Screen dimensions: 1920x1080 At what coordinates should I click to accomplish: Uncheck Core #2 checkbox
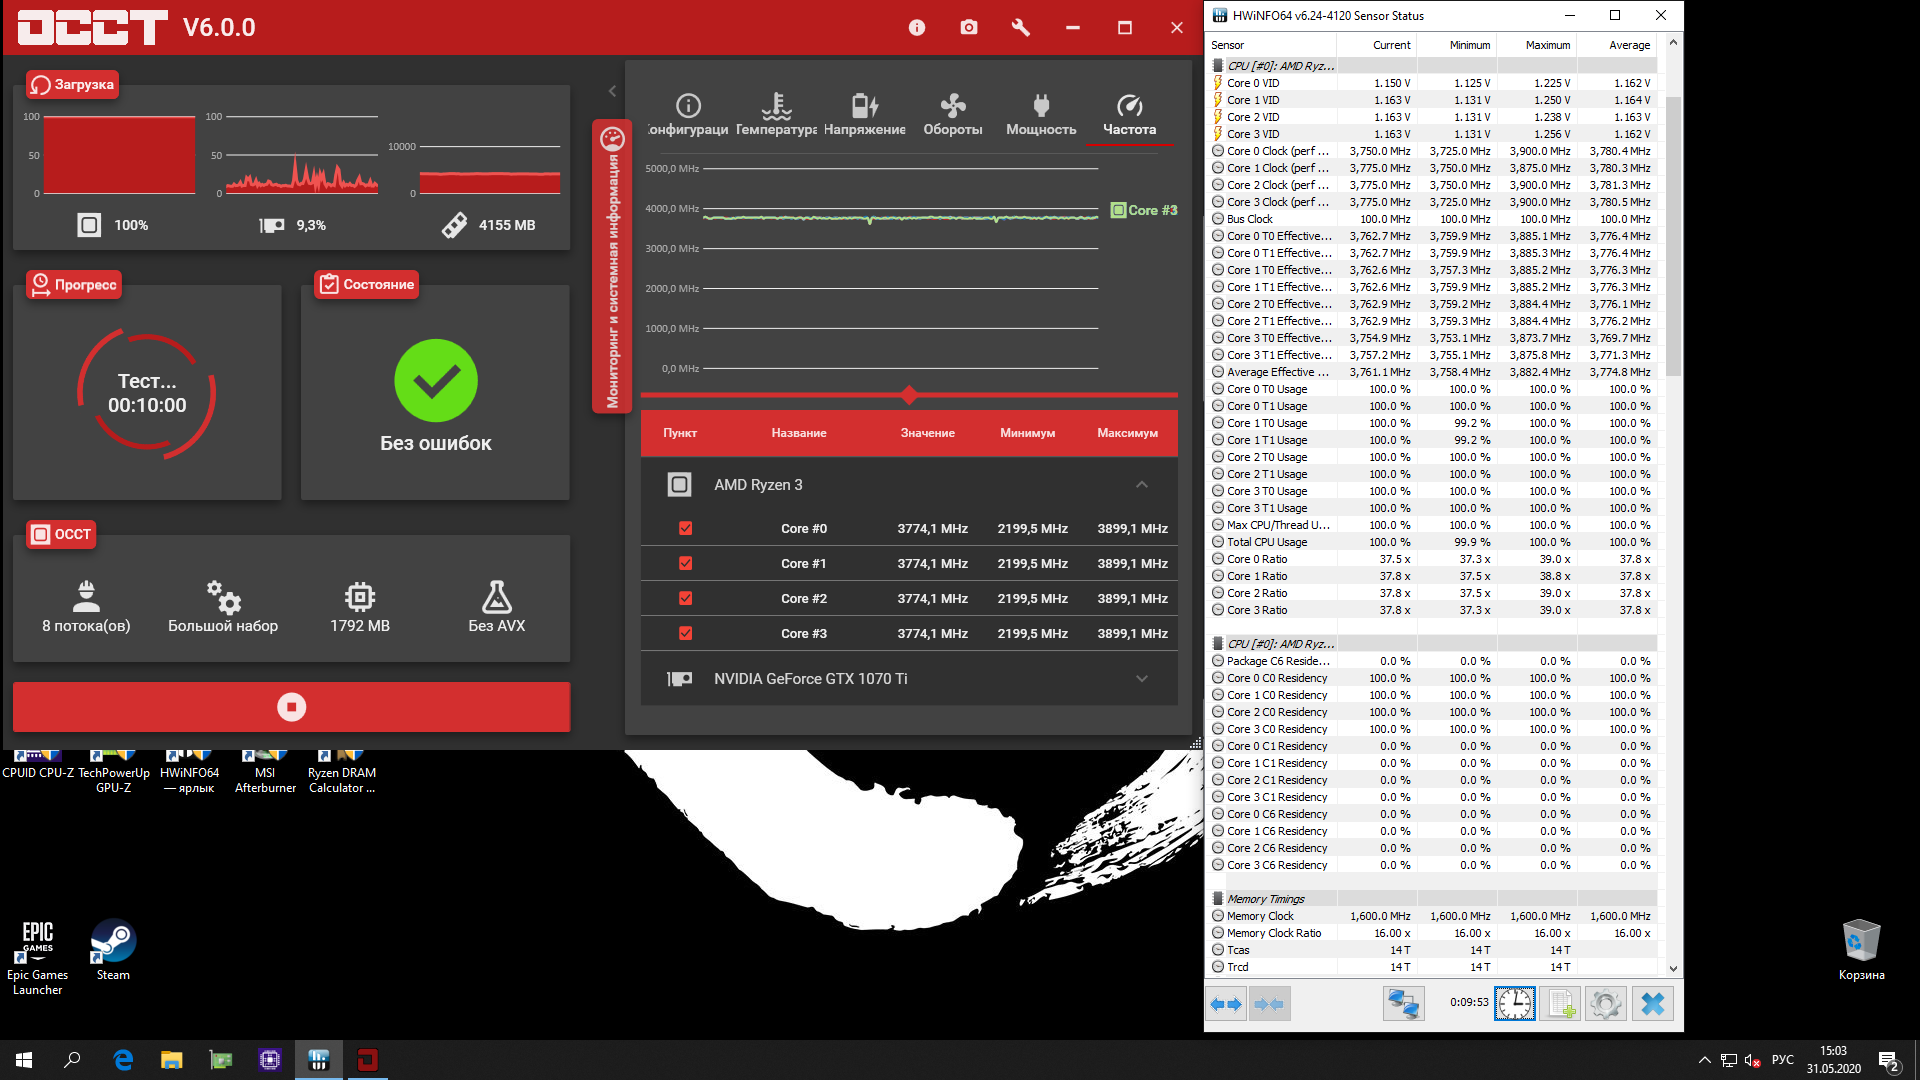point(685,598)
